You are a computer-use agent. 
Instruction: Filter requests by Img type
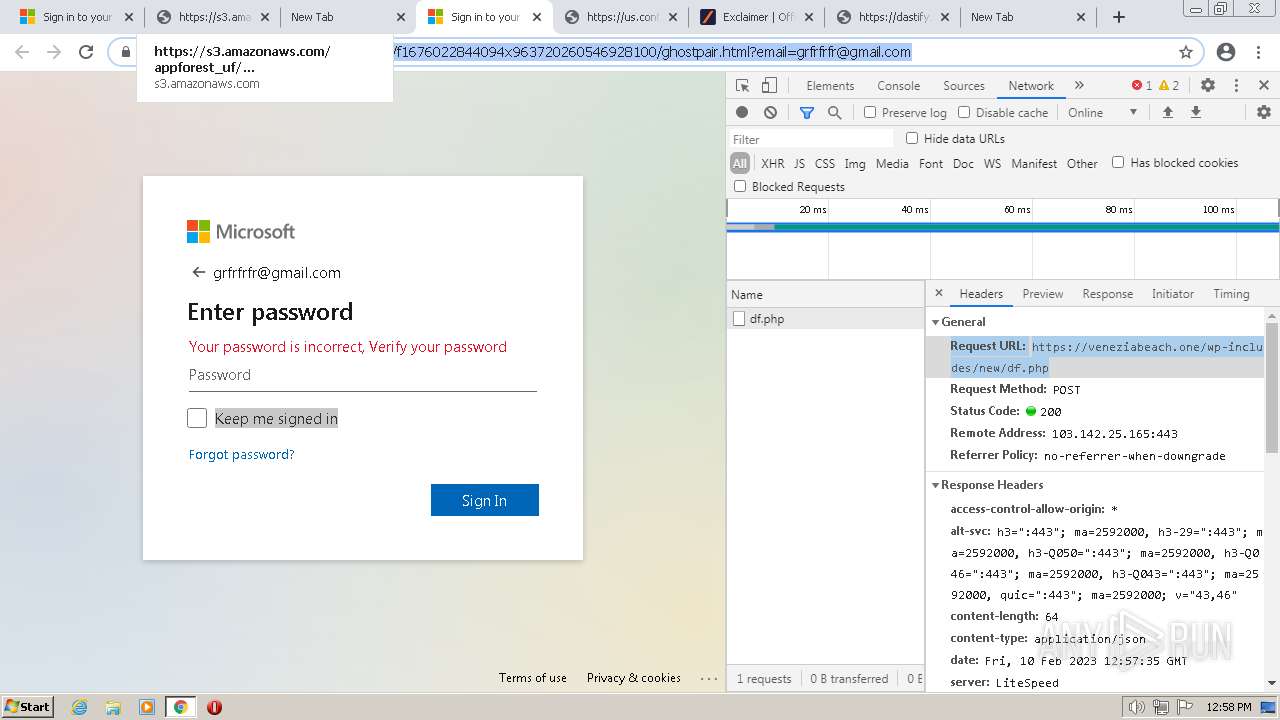pyautogui.click(x=855, y=163)
